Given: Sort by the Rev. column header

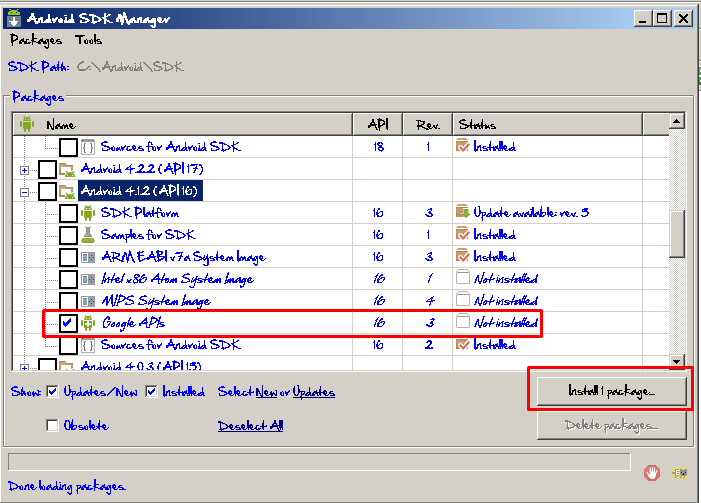Looking at the screenshot, I should (428, 124).
